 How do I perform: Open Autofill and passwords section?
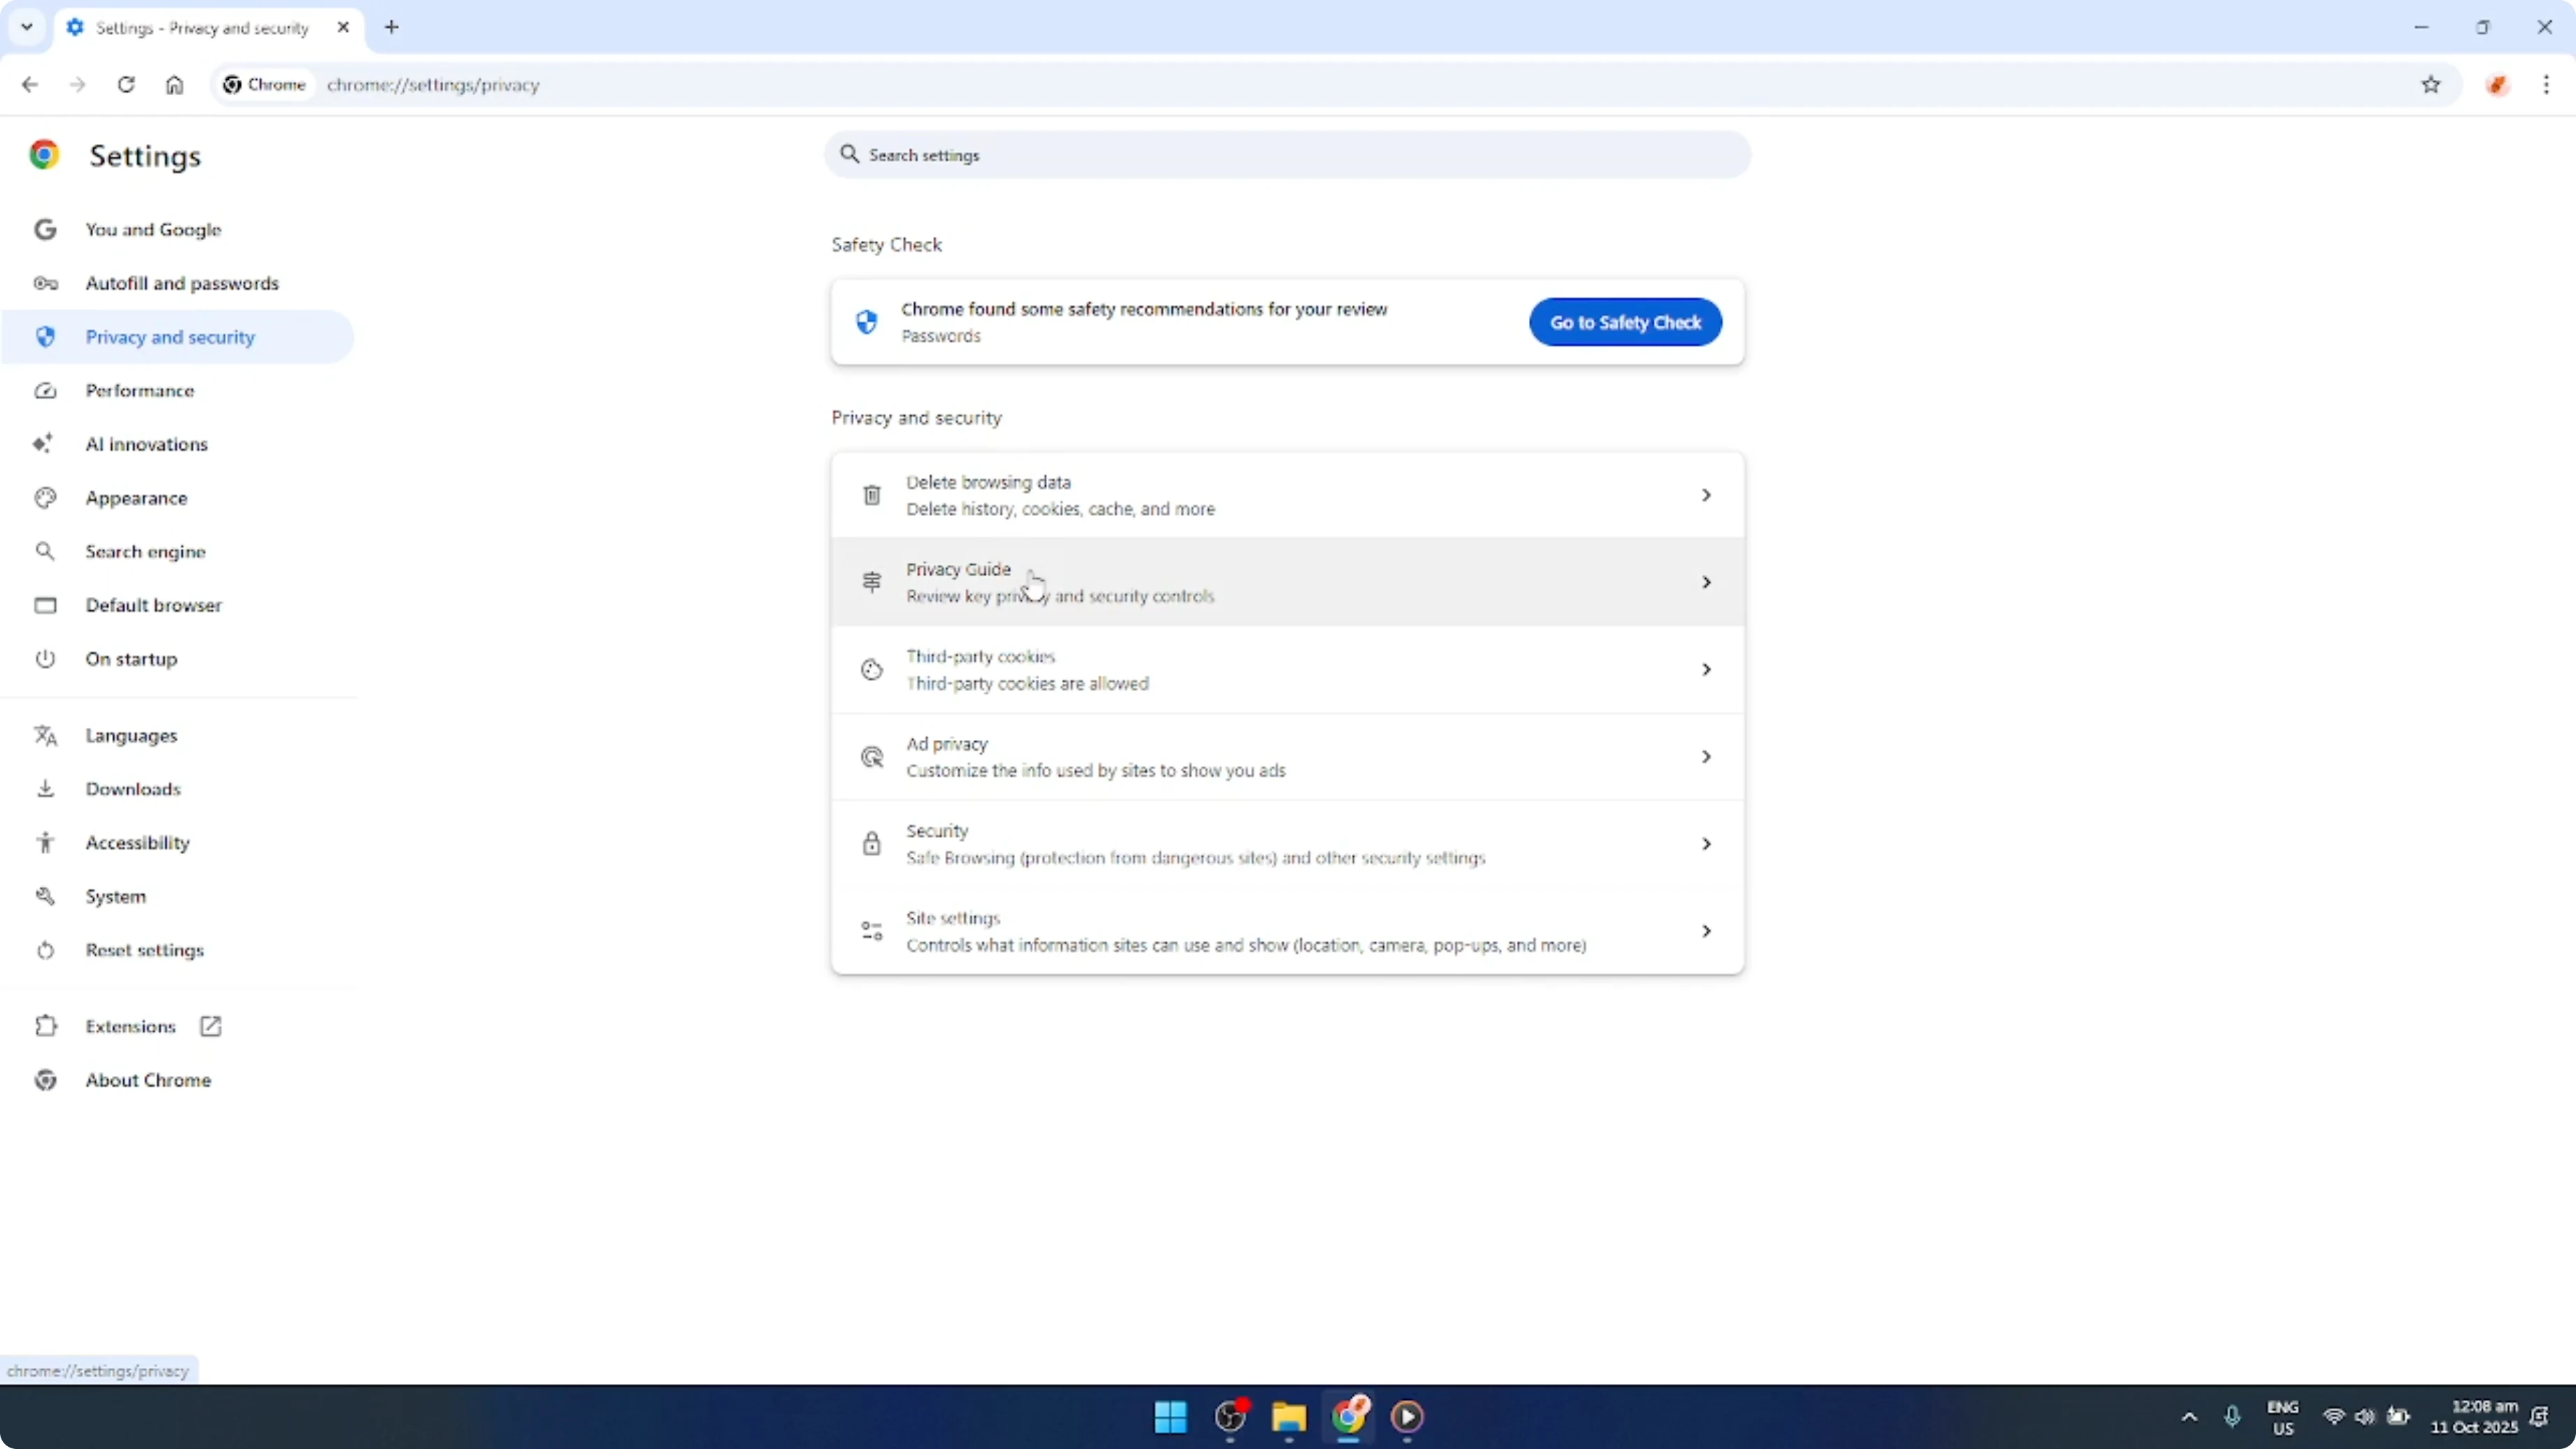178,283
